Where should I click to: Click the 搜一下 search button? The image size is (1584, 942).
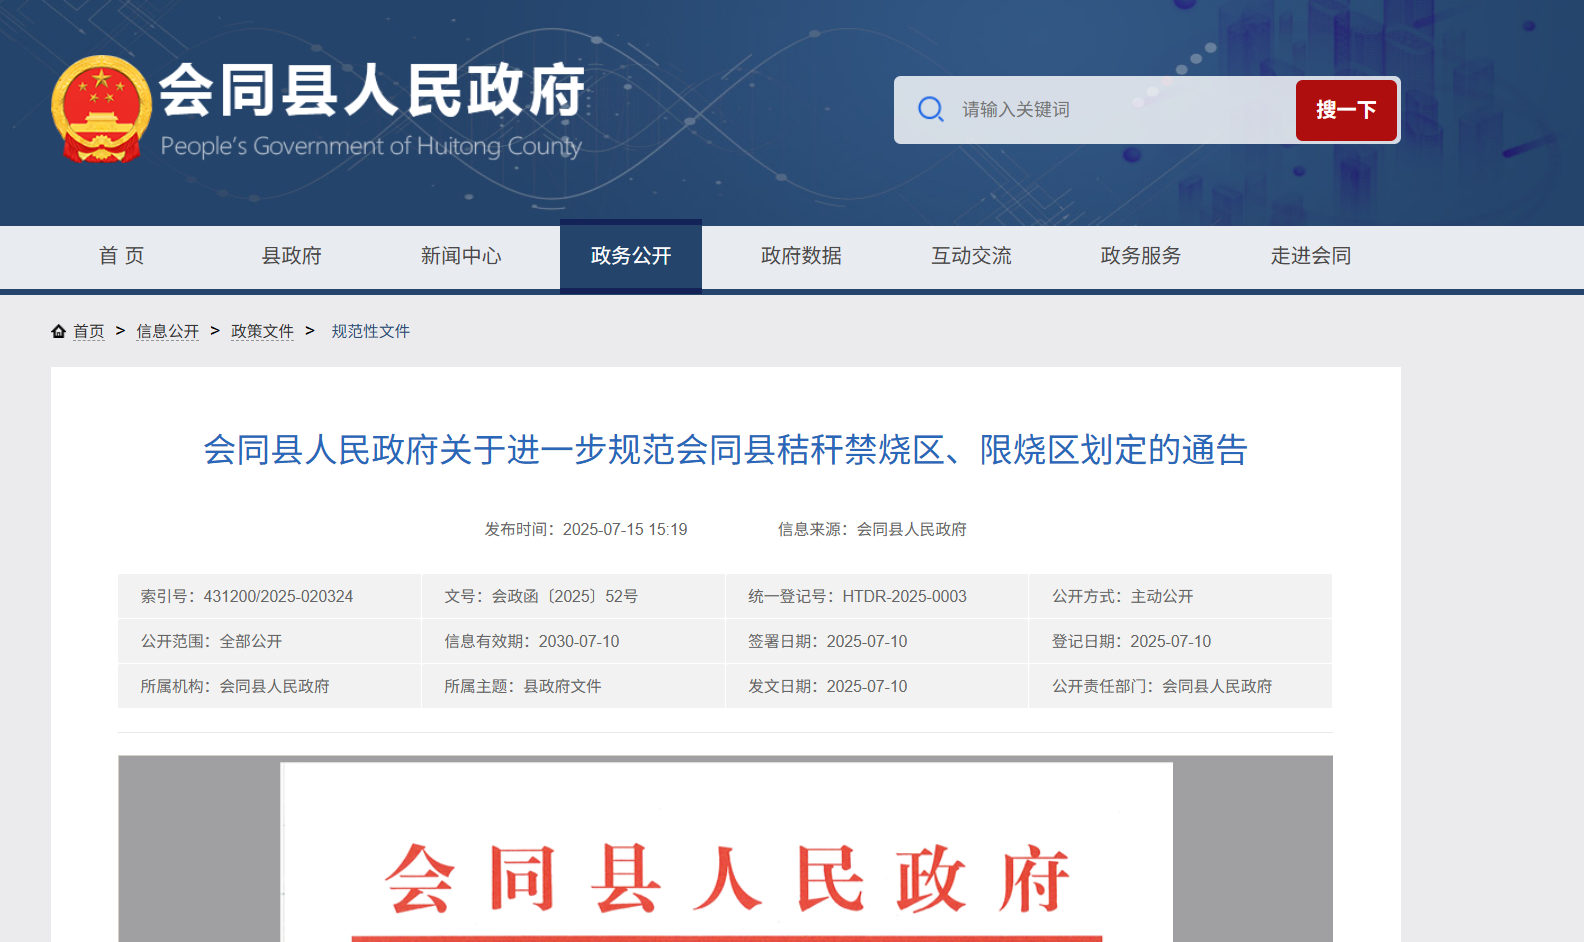1346,110
